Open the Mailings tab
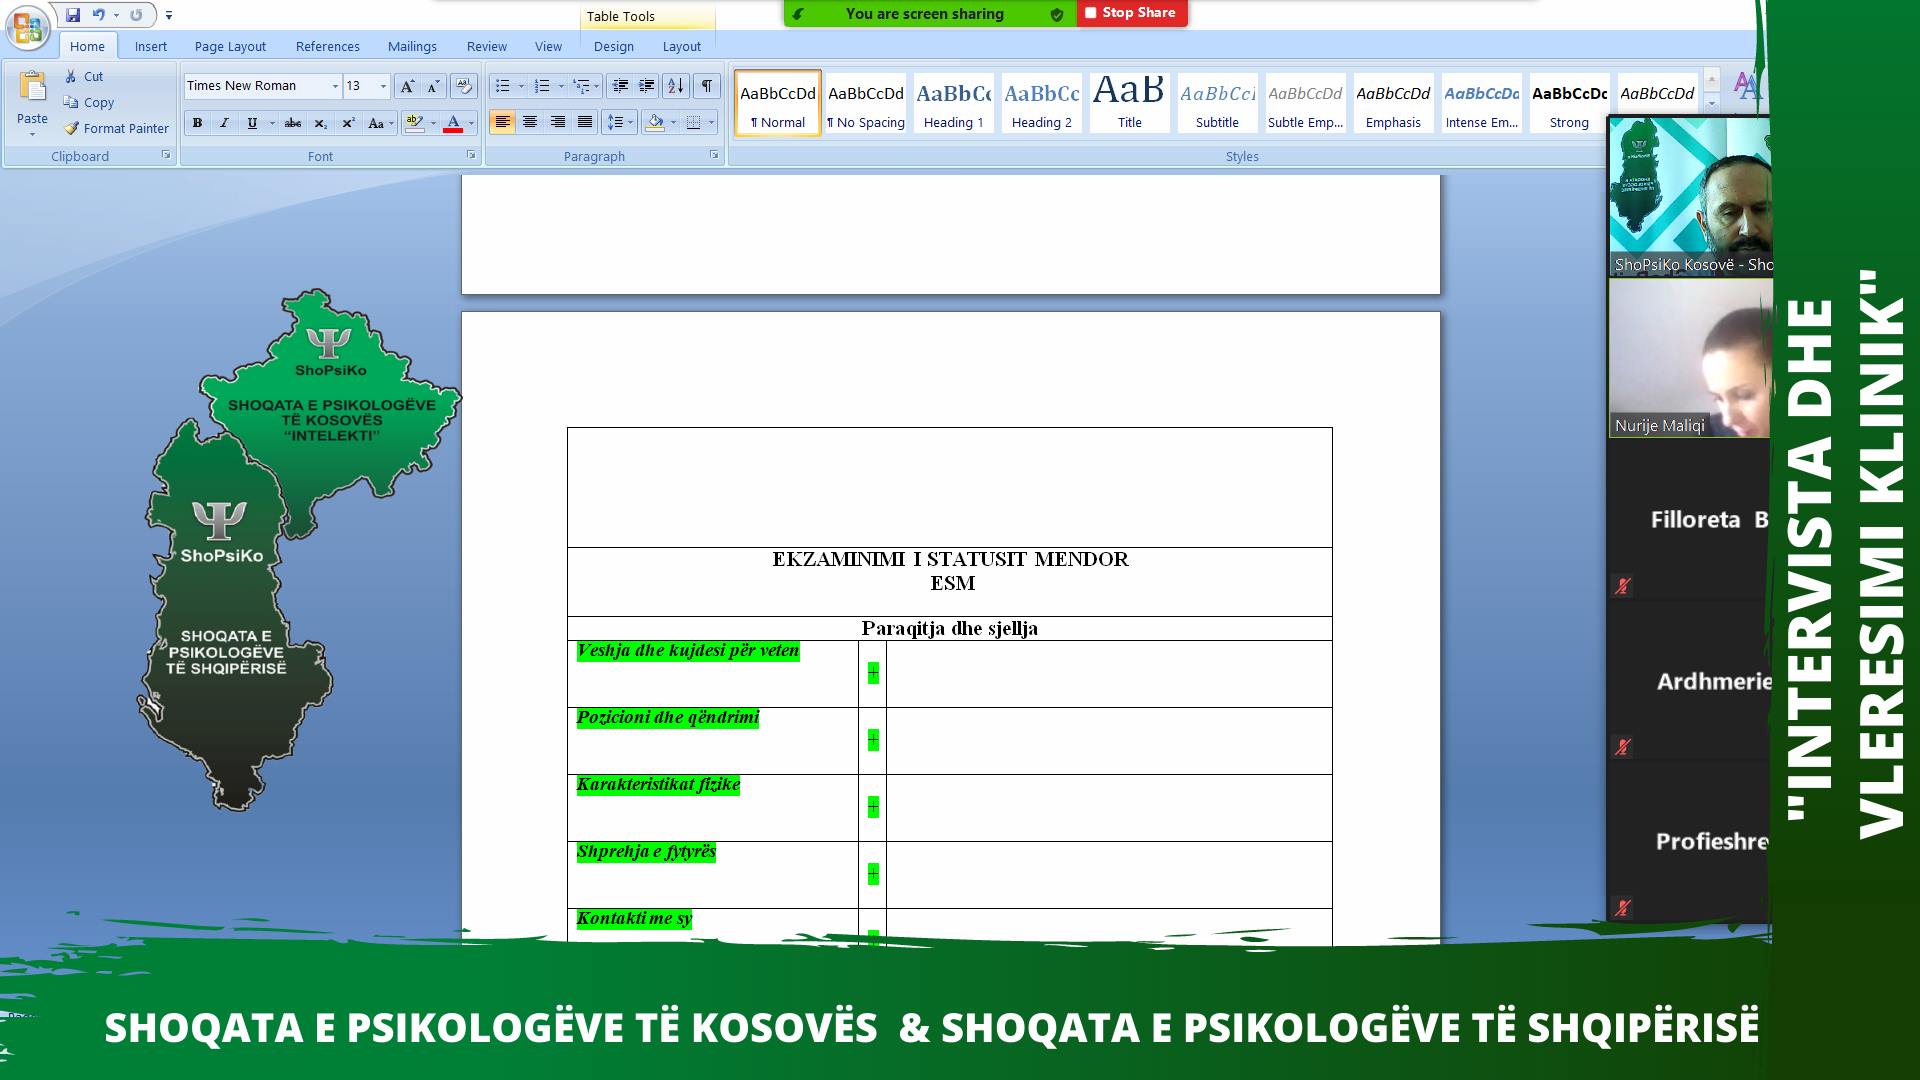This screenshot has height=1080, width=1920. (x=412, y=46)
